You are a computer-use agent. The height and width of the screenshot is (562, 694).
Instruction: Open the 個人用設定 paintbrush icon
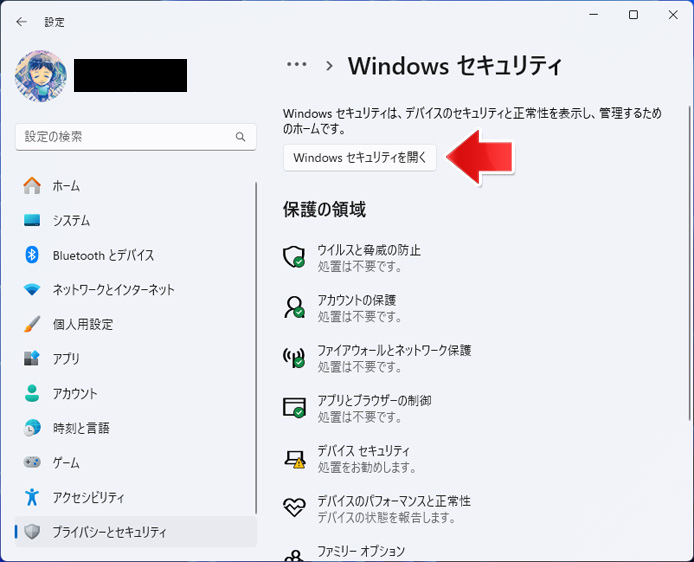click(32, 324)
